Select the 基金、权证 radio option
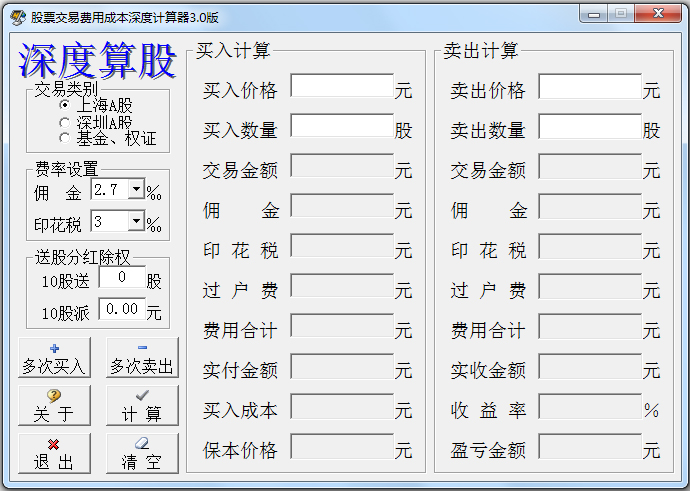Image resolution: width=690 pixels, height=491 pixels. tap(65, 138)
